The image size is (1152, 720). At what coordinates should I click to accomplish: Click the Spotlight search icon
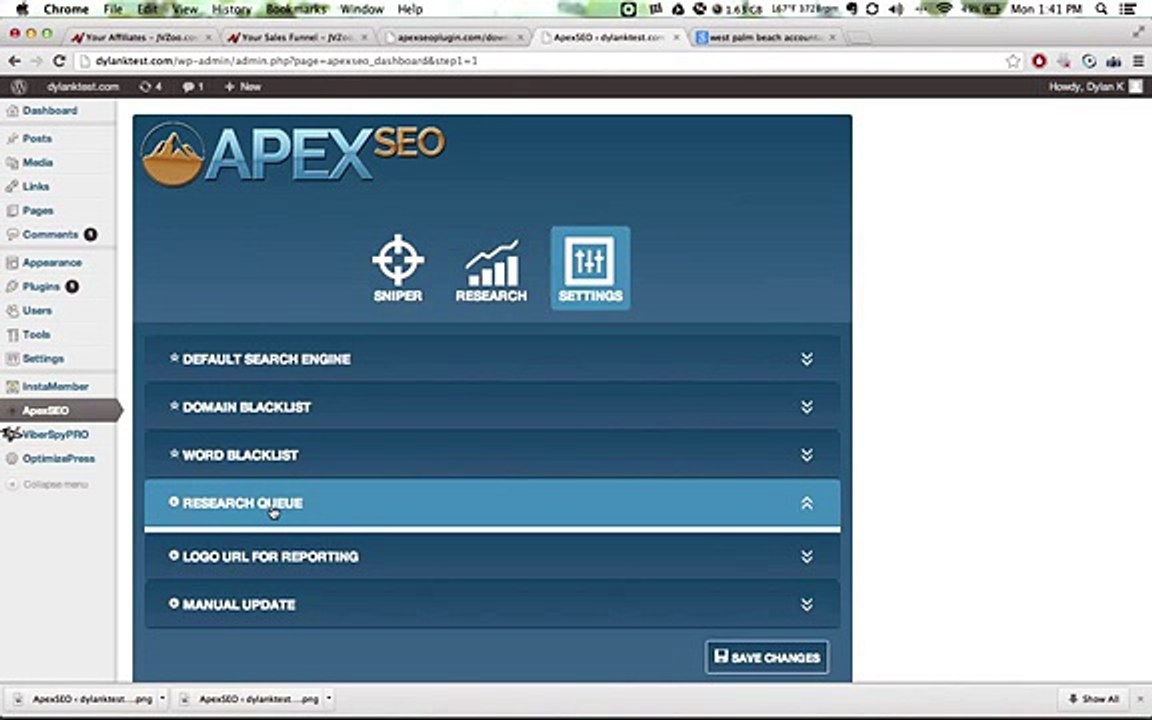pyautogui.click(x=1101, y=9)
